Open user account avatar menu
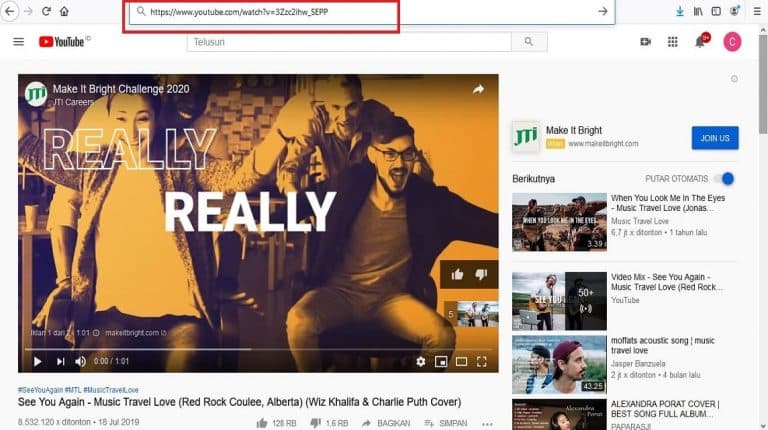Image resolution: width=768 pixels, height=430 pixels. click(x=732, y=41)
